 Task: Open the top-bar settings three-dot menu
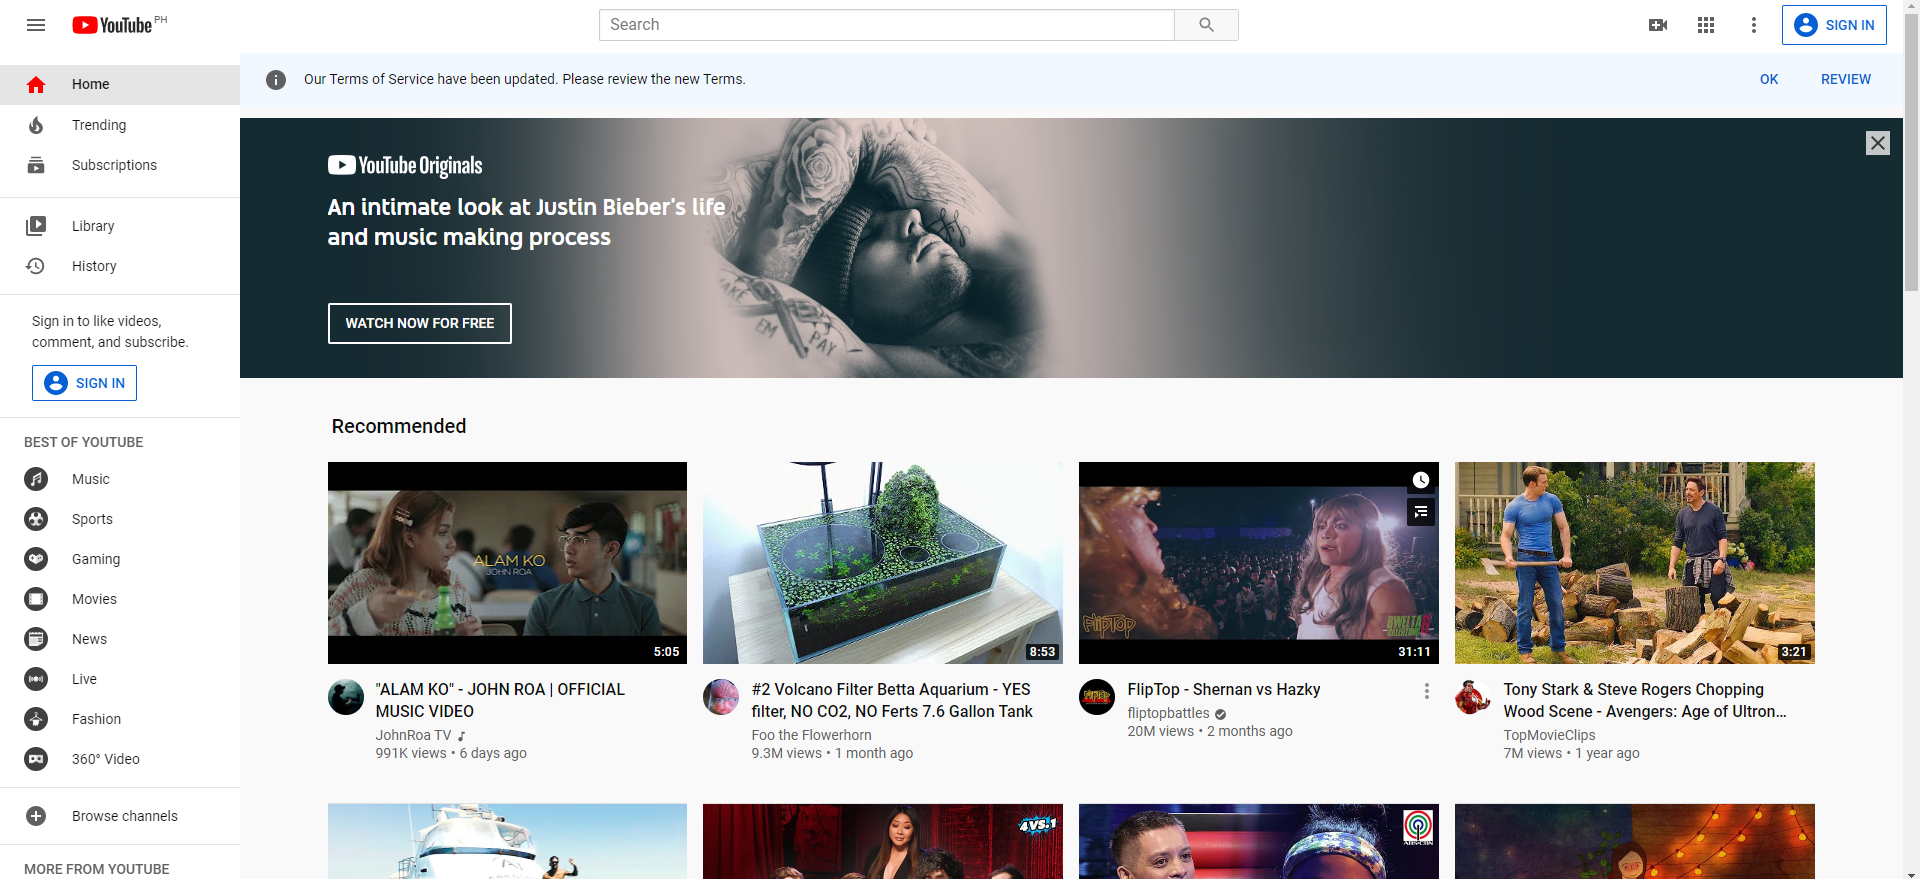(1754, 25)
